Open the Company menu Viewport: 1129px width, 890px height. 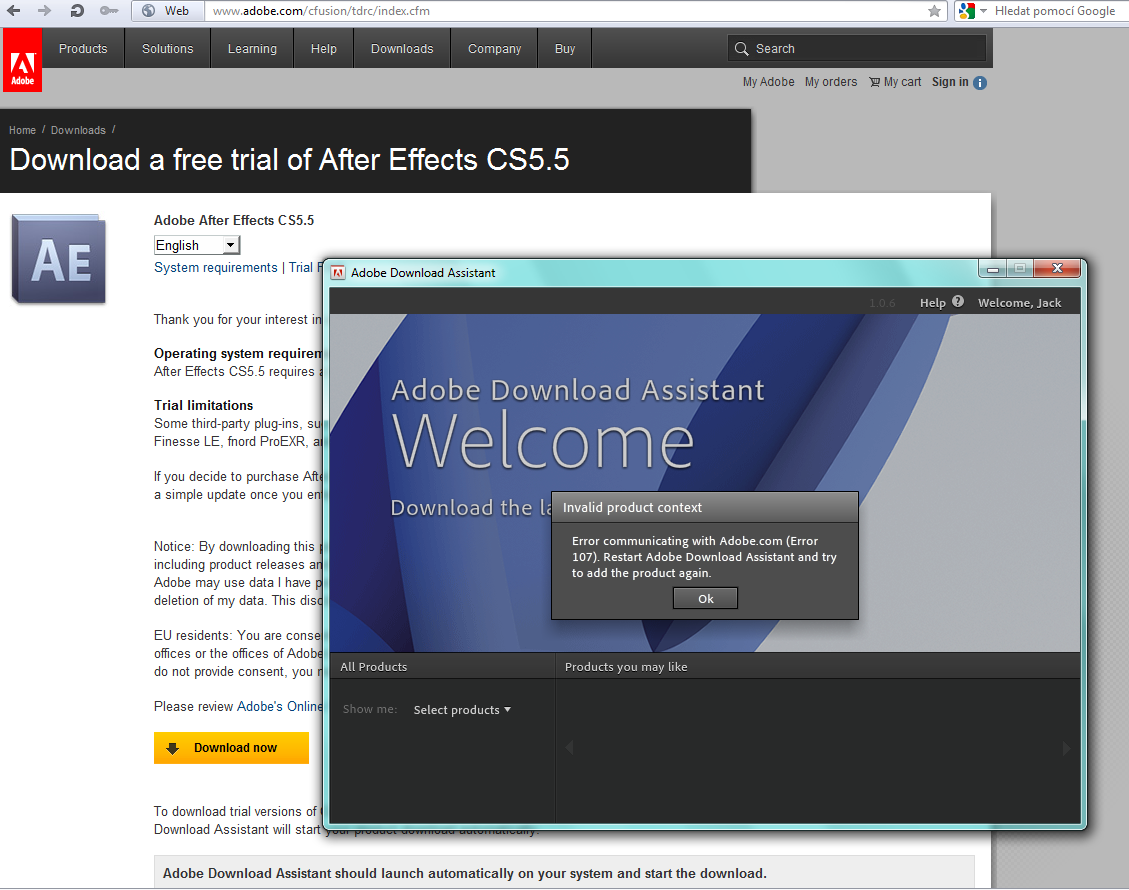(x=495, y=48)
